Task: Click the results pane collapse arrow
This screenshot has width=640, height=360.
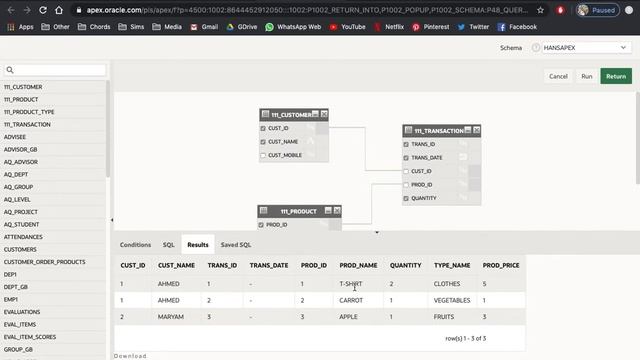Action: [x=377, y=232]
